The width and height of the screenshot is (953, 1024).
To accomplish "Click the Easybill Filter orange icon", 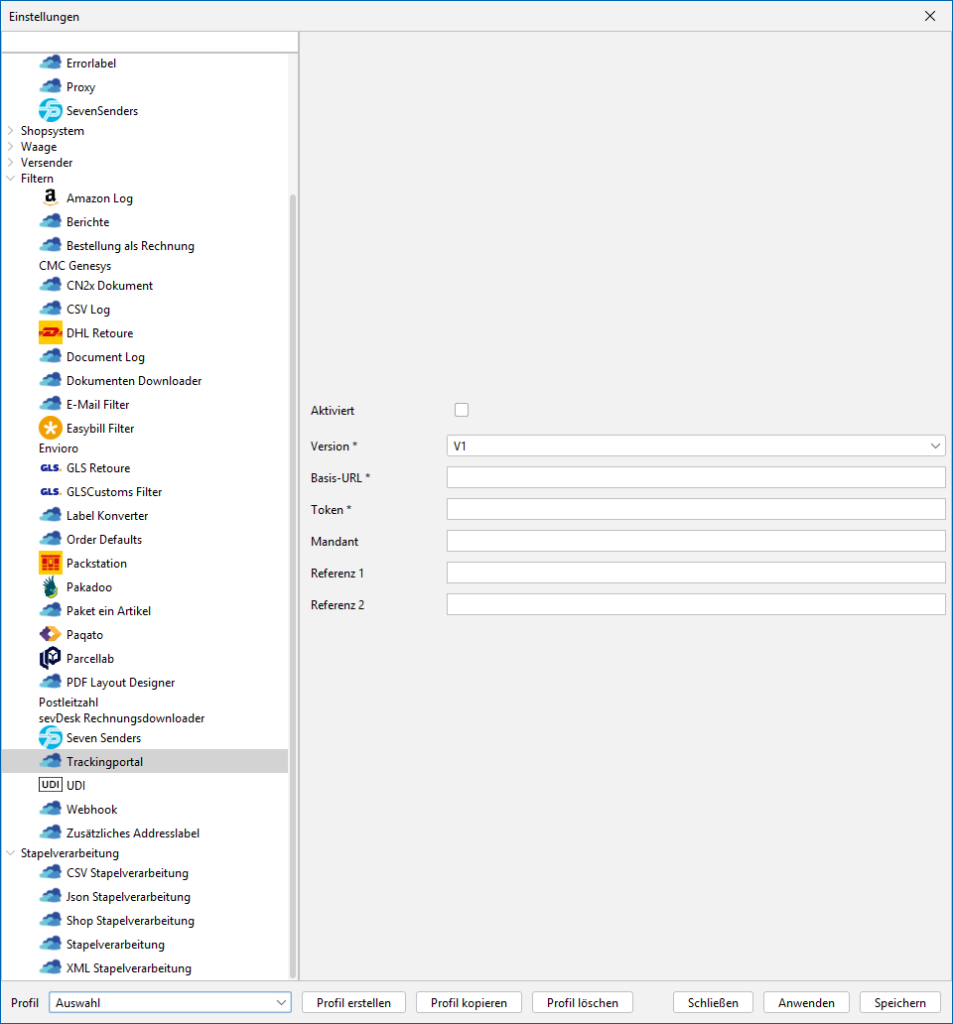I will [x=50, y=428].
